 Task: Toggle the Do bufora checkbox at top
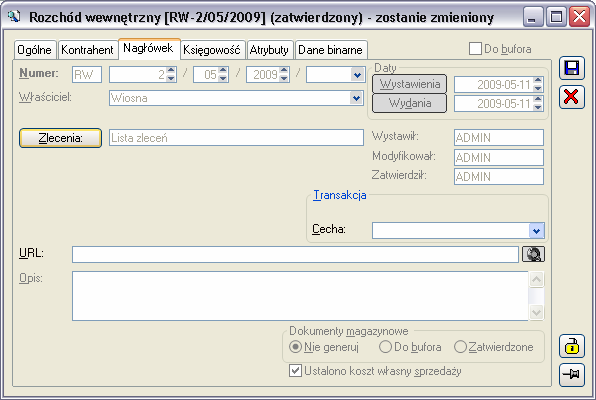click(x=475, y=49)
